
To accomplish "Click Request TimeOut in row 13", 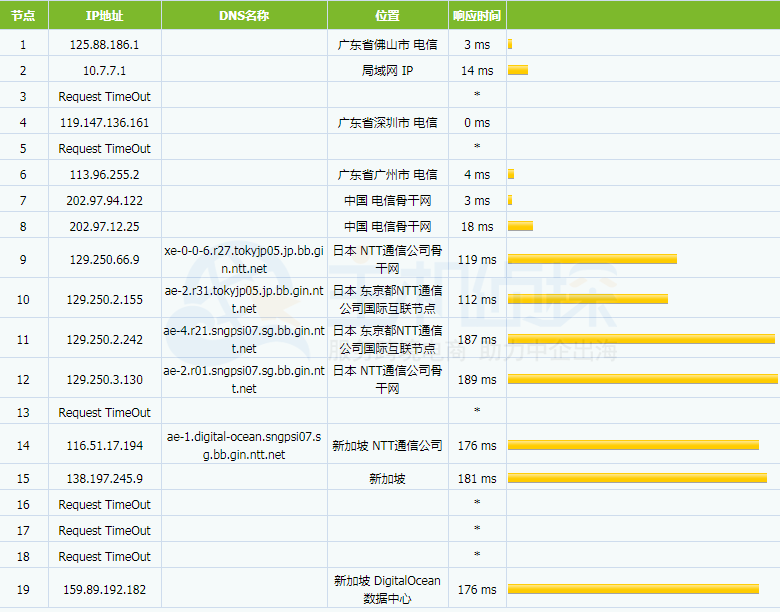I will (104, 413).
